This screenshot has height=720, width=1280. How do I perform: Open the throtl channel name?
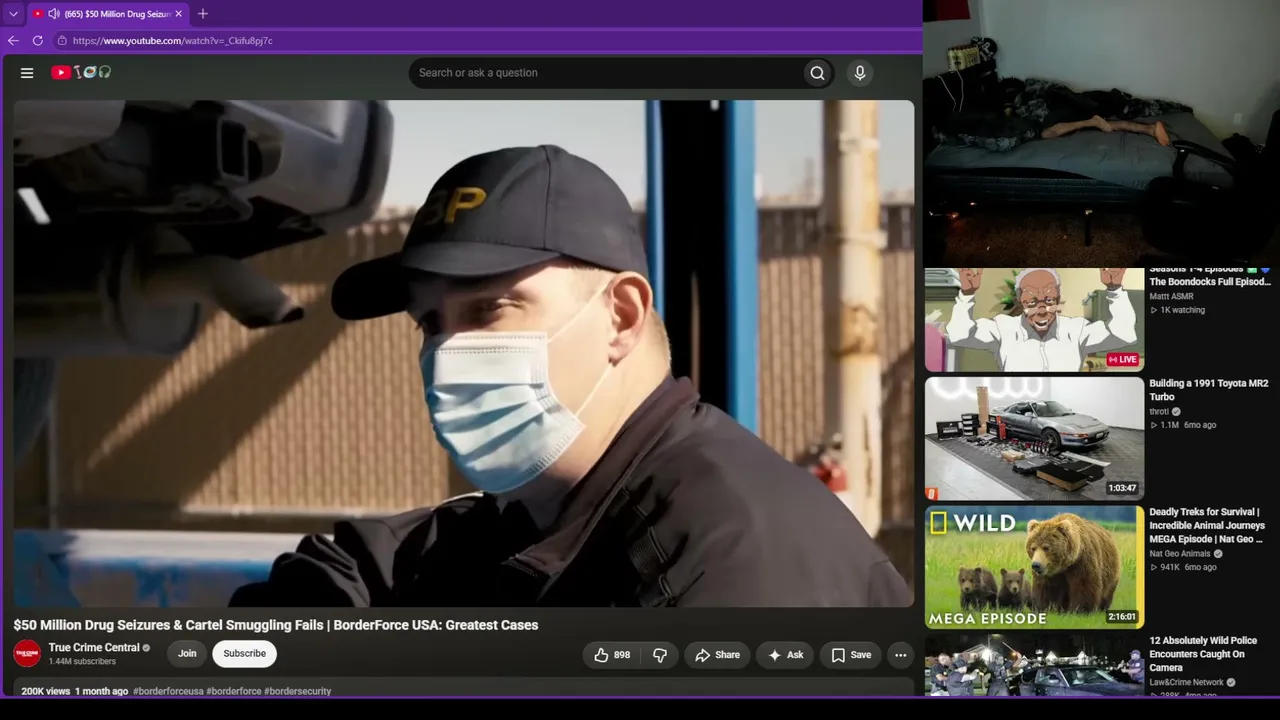click(1159, 411)
